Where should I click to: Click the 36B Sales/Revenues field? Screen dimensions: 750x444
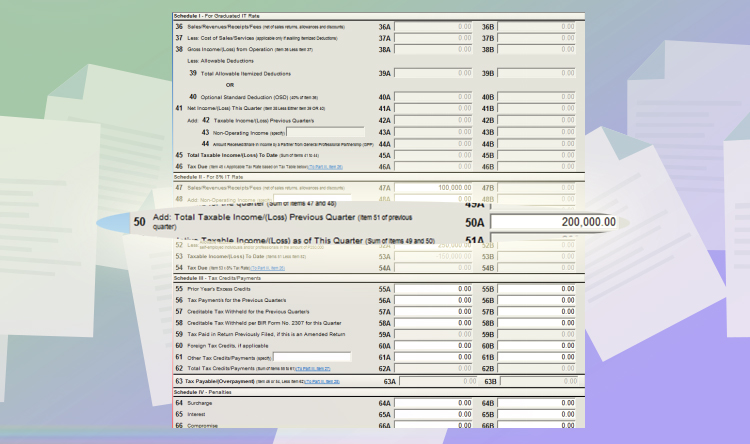tap(537, 27)
